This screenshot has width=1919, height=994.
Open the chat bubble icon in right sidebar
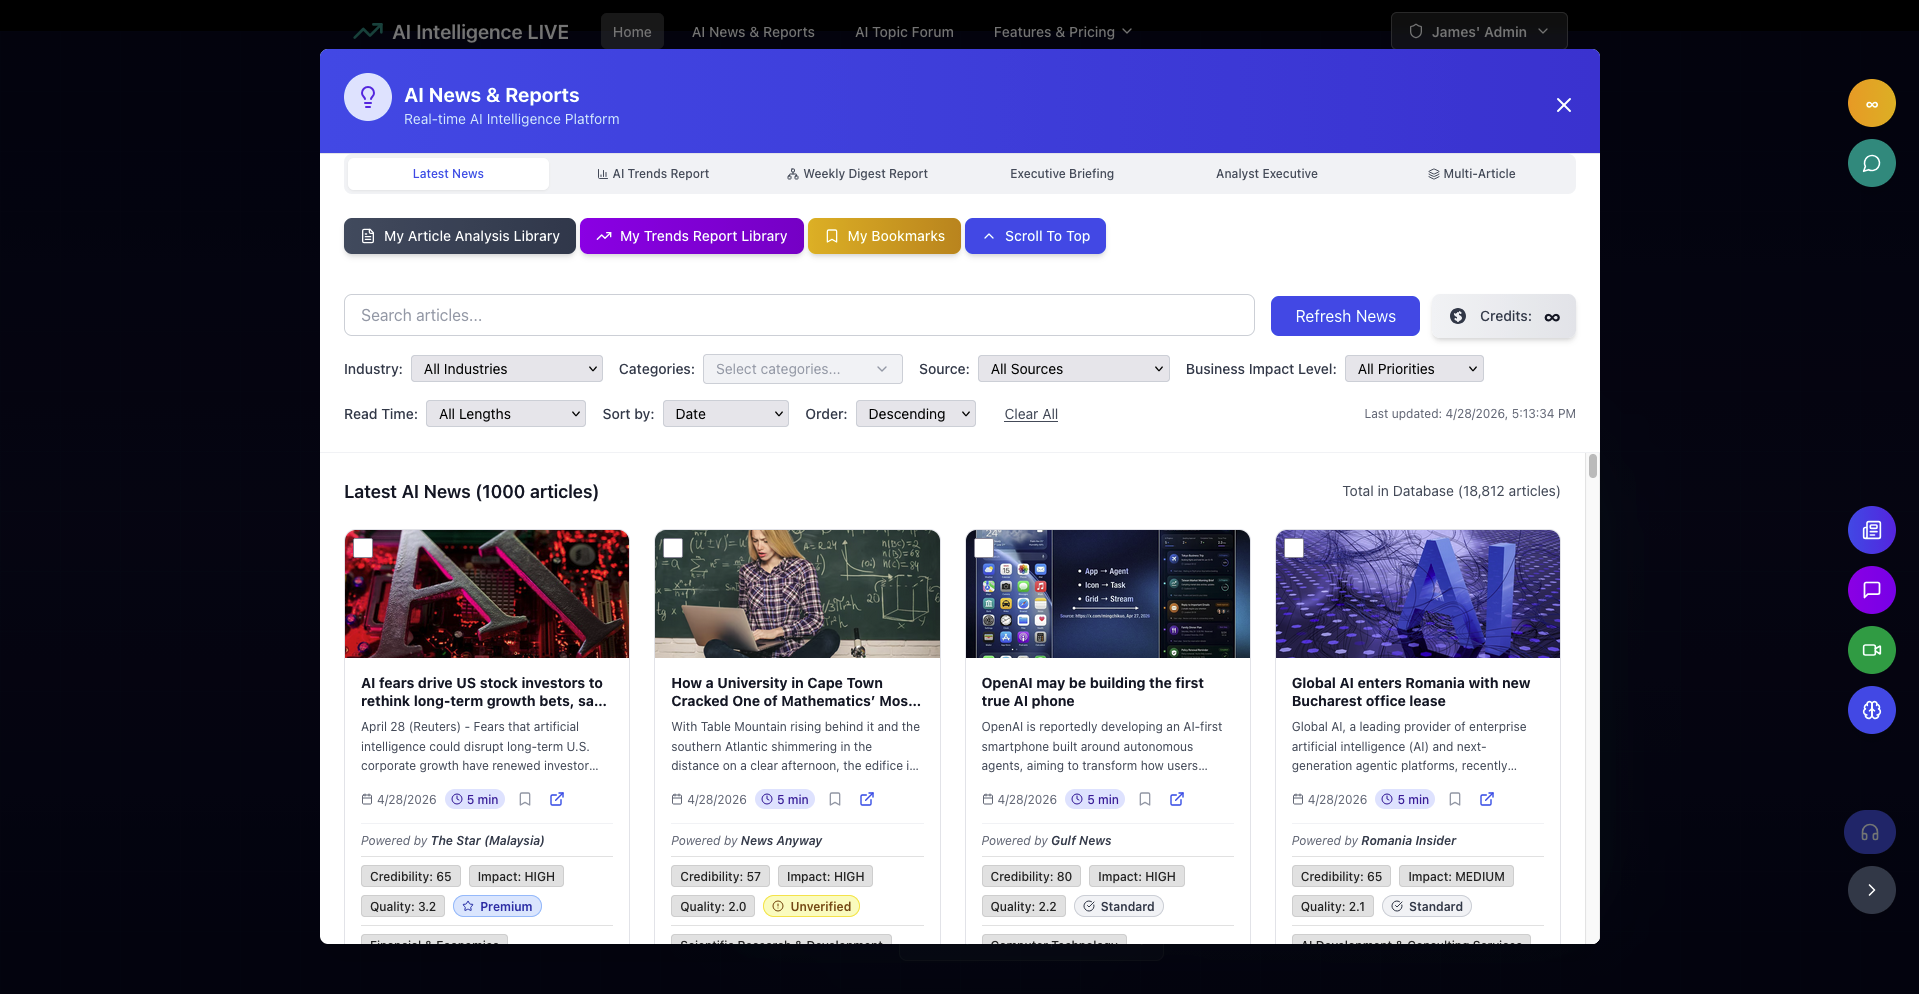coord(1871,590)
